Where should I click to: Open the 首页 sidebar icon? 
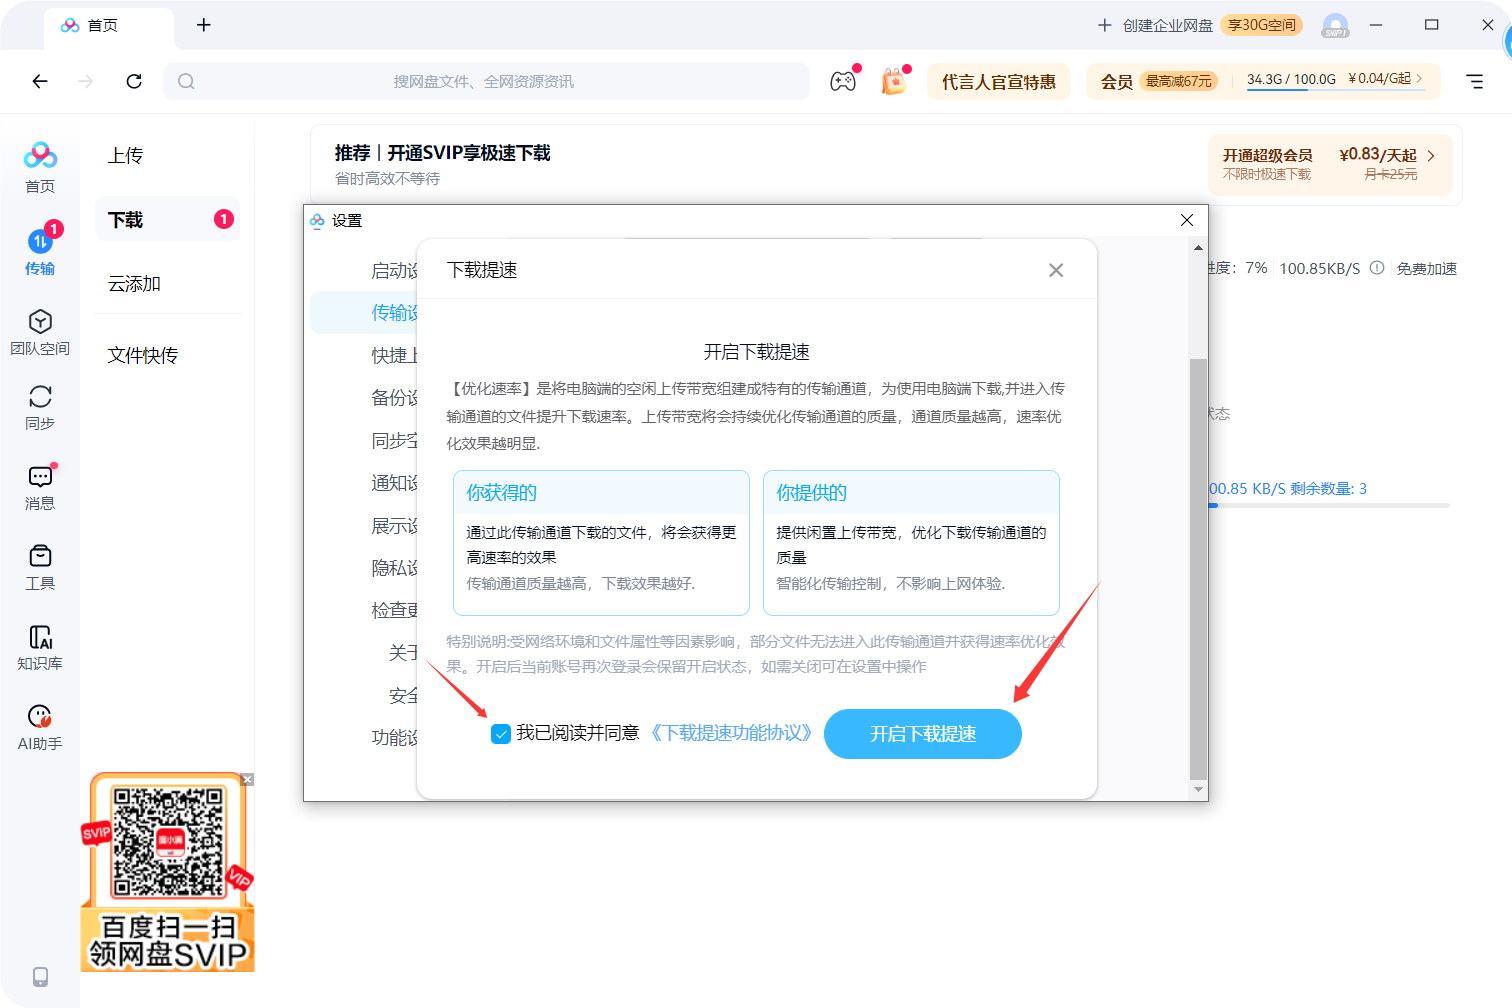coord(40,167)
